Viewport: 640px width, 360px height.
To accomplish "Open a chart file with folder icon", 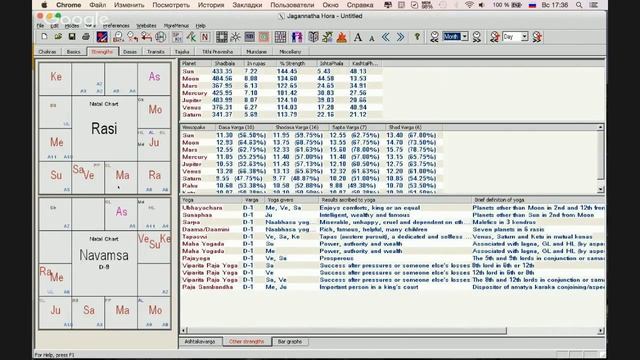I will pos(58,37).
